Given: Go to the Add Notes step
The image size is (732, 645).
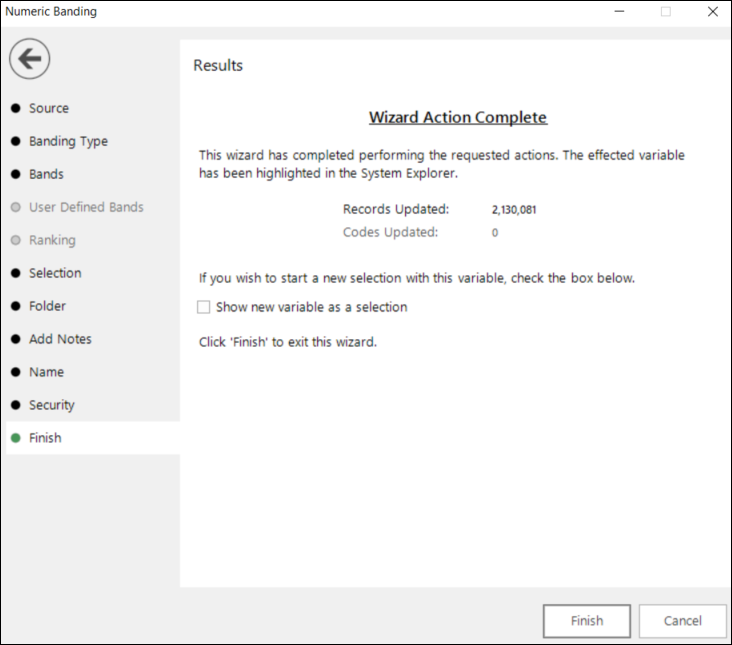Looking at the screenshot, I should coord(60,339).
